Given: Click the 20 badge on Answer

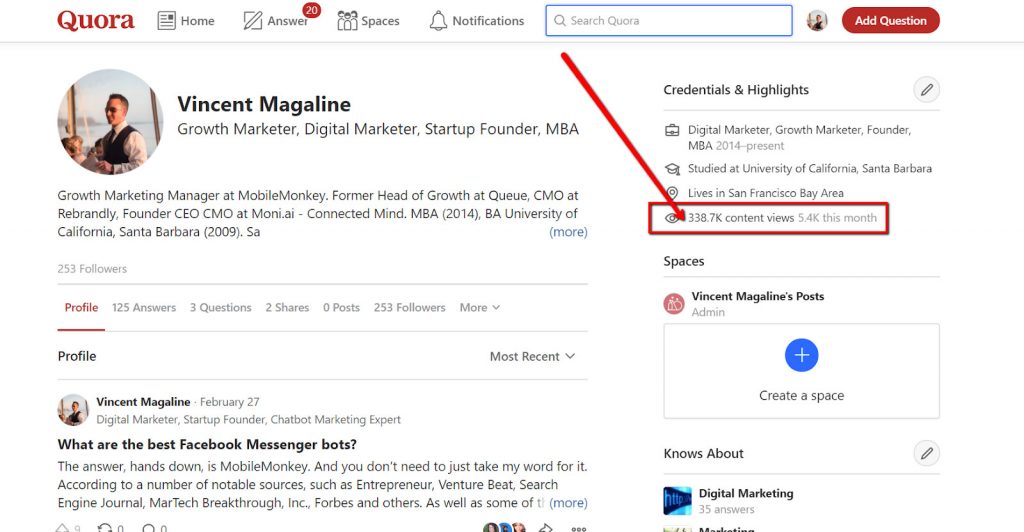Looking at the screenshot, I should (x=312, y=10).
